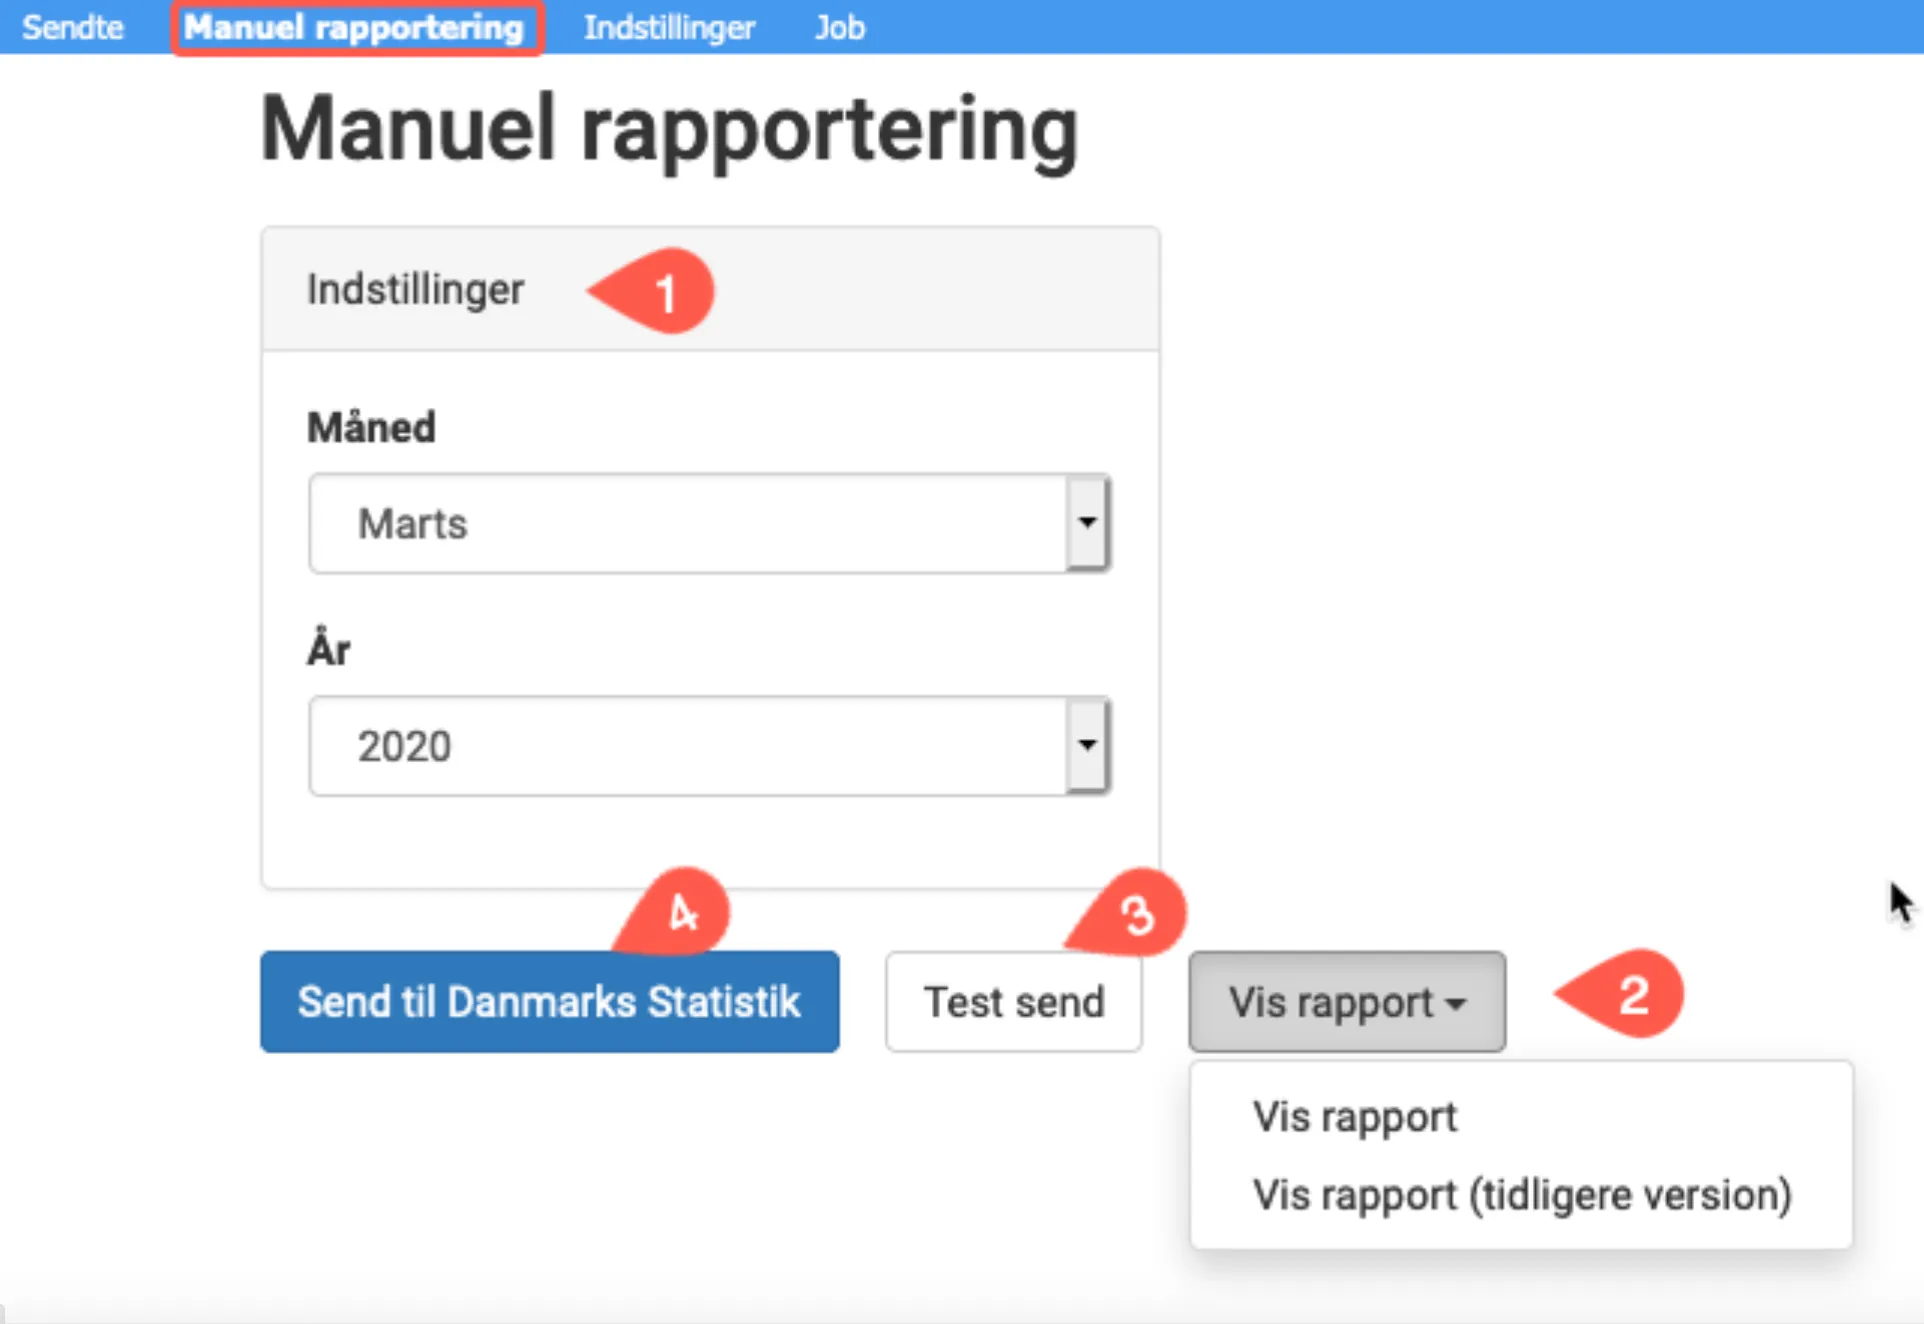Click the Måned label above the month selector
This screenshot has width=1924, height=1324.
(370, 426)
